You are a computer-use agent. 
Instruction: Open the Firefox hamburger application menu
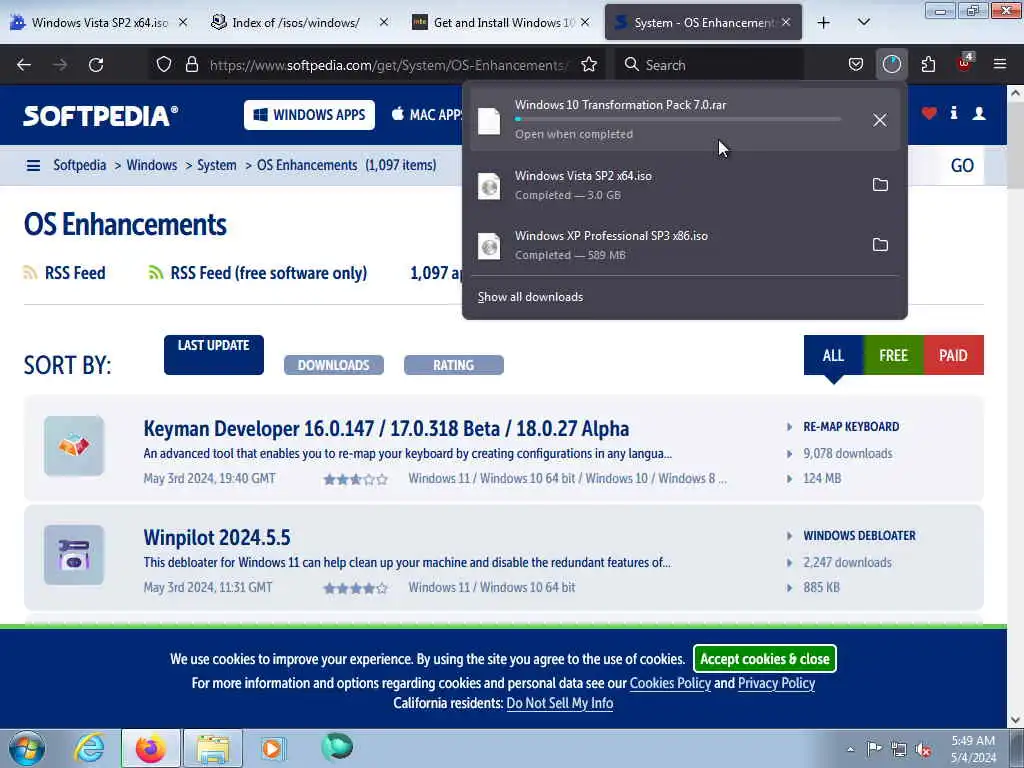(999, 64)
